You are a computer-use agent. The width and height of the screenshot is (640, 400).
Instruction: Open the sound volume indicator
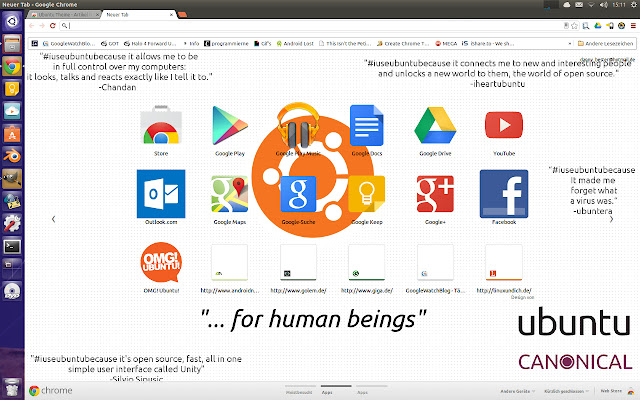(x=604, y=5)
